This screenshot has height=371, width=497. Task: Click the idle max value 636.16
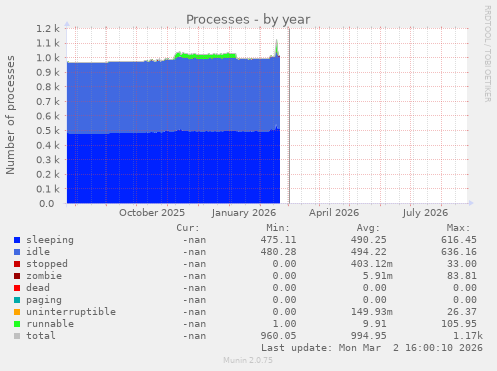click(459, 252)
